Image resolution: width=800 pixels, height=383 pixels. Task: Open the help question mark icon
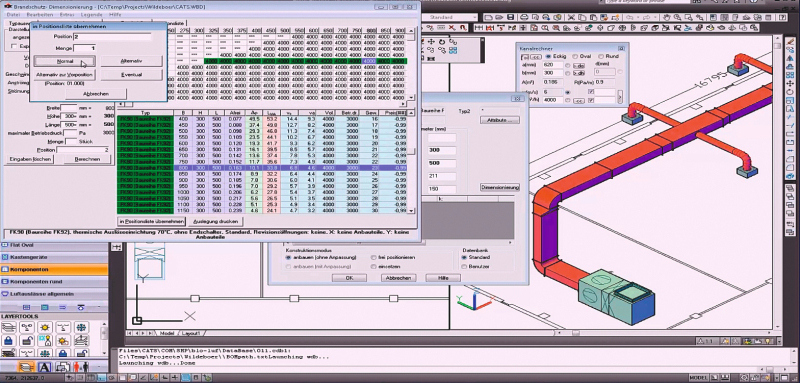[x=782, y=17]
